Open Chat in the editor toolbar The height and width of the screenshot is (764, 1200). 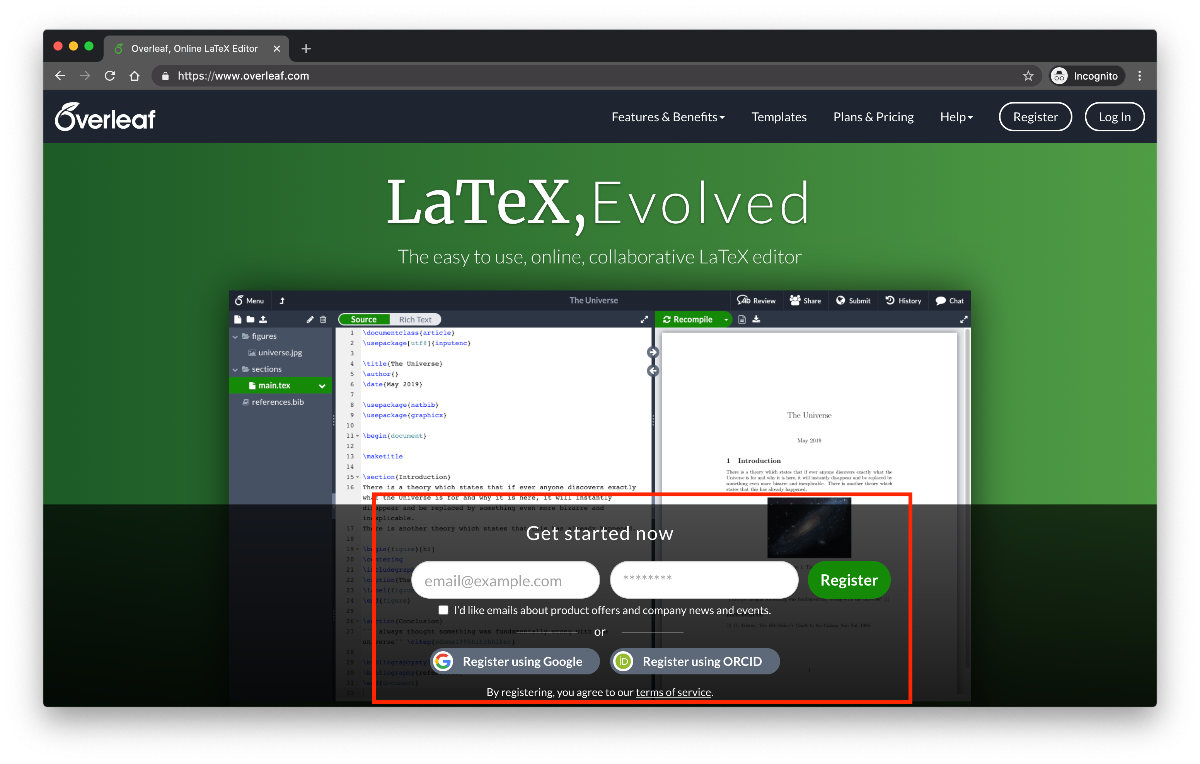coord(949,300)
